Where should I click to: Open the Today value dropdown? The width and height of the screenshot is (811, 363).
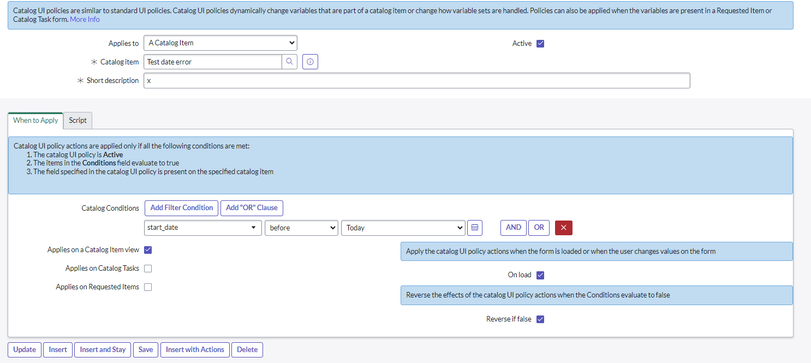403,228
